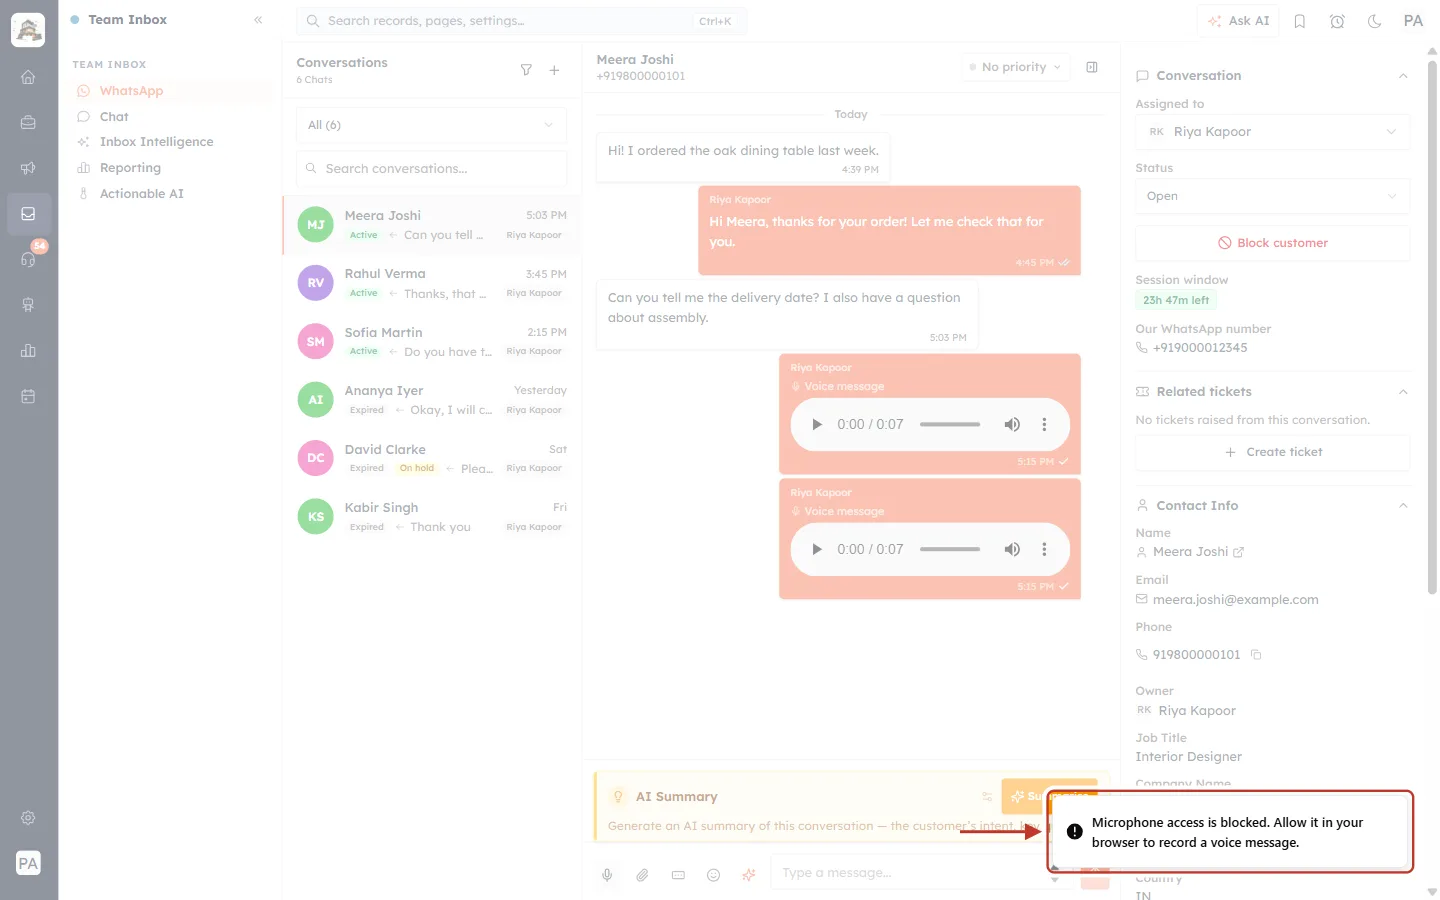The width and height of the screenshot is (1440, 900).
Task: Collapse the Team Inbox sidebar
Action: [x=258, y=20]
